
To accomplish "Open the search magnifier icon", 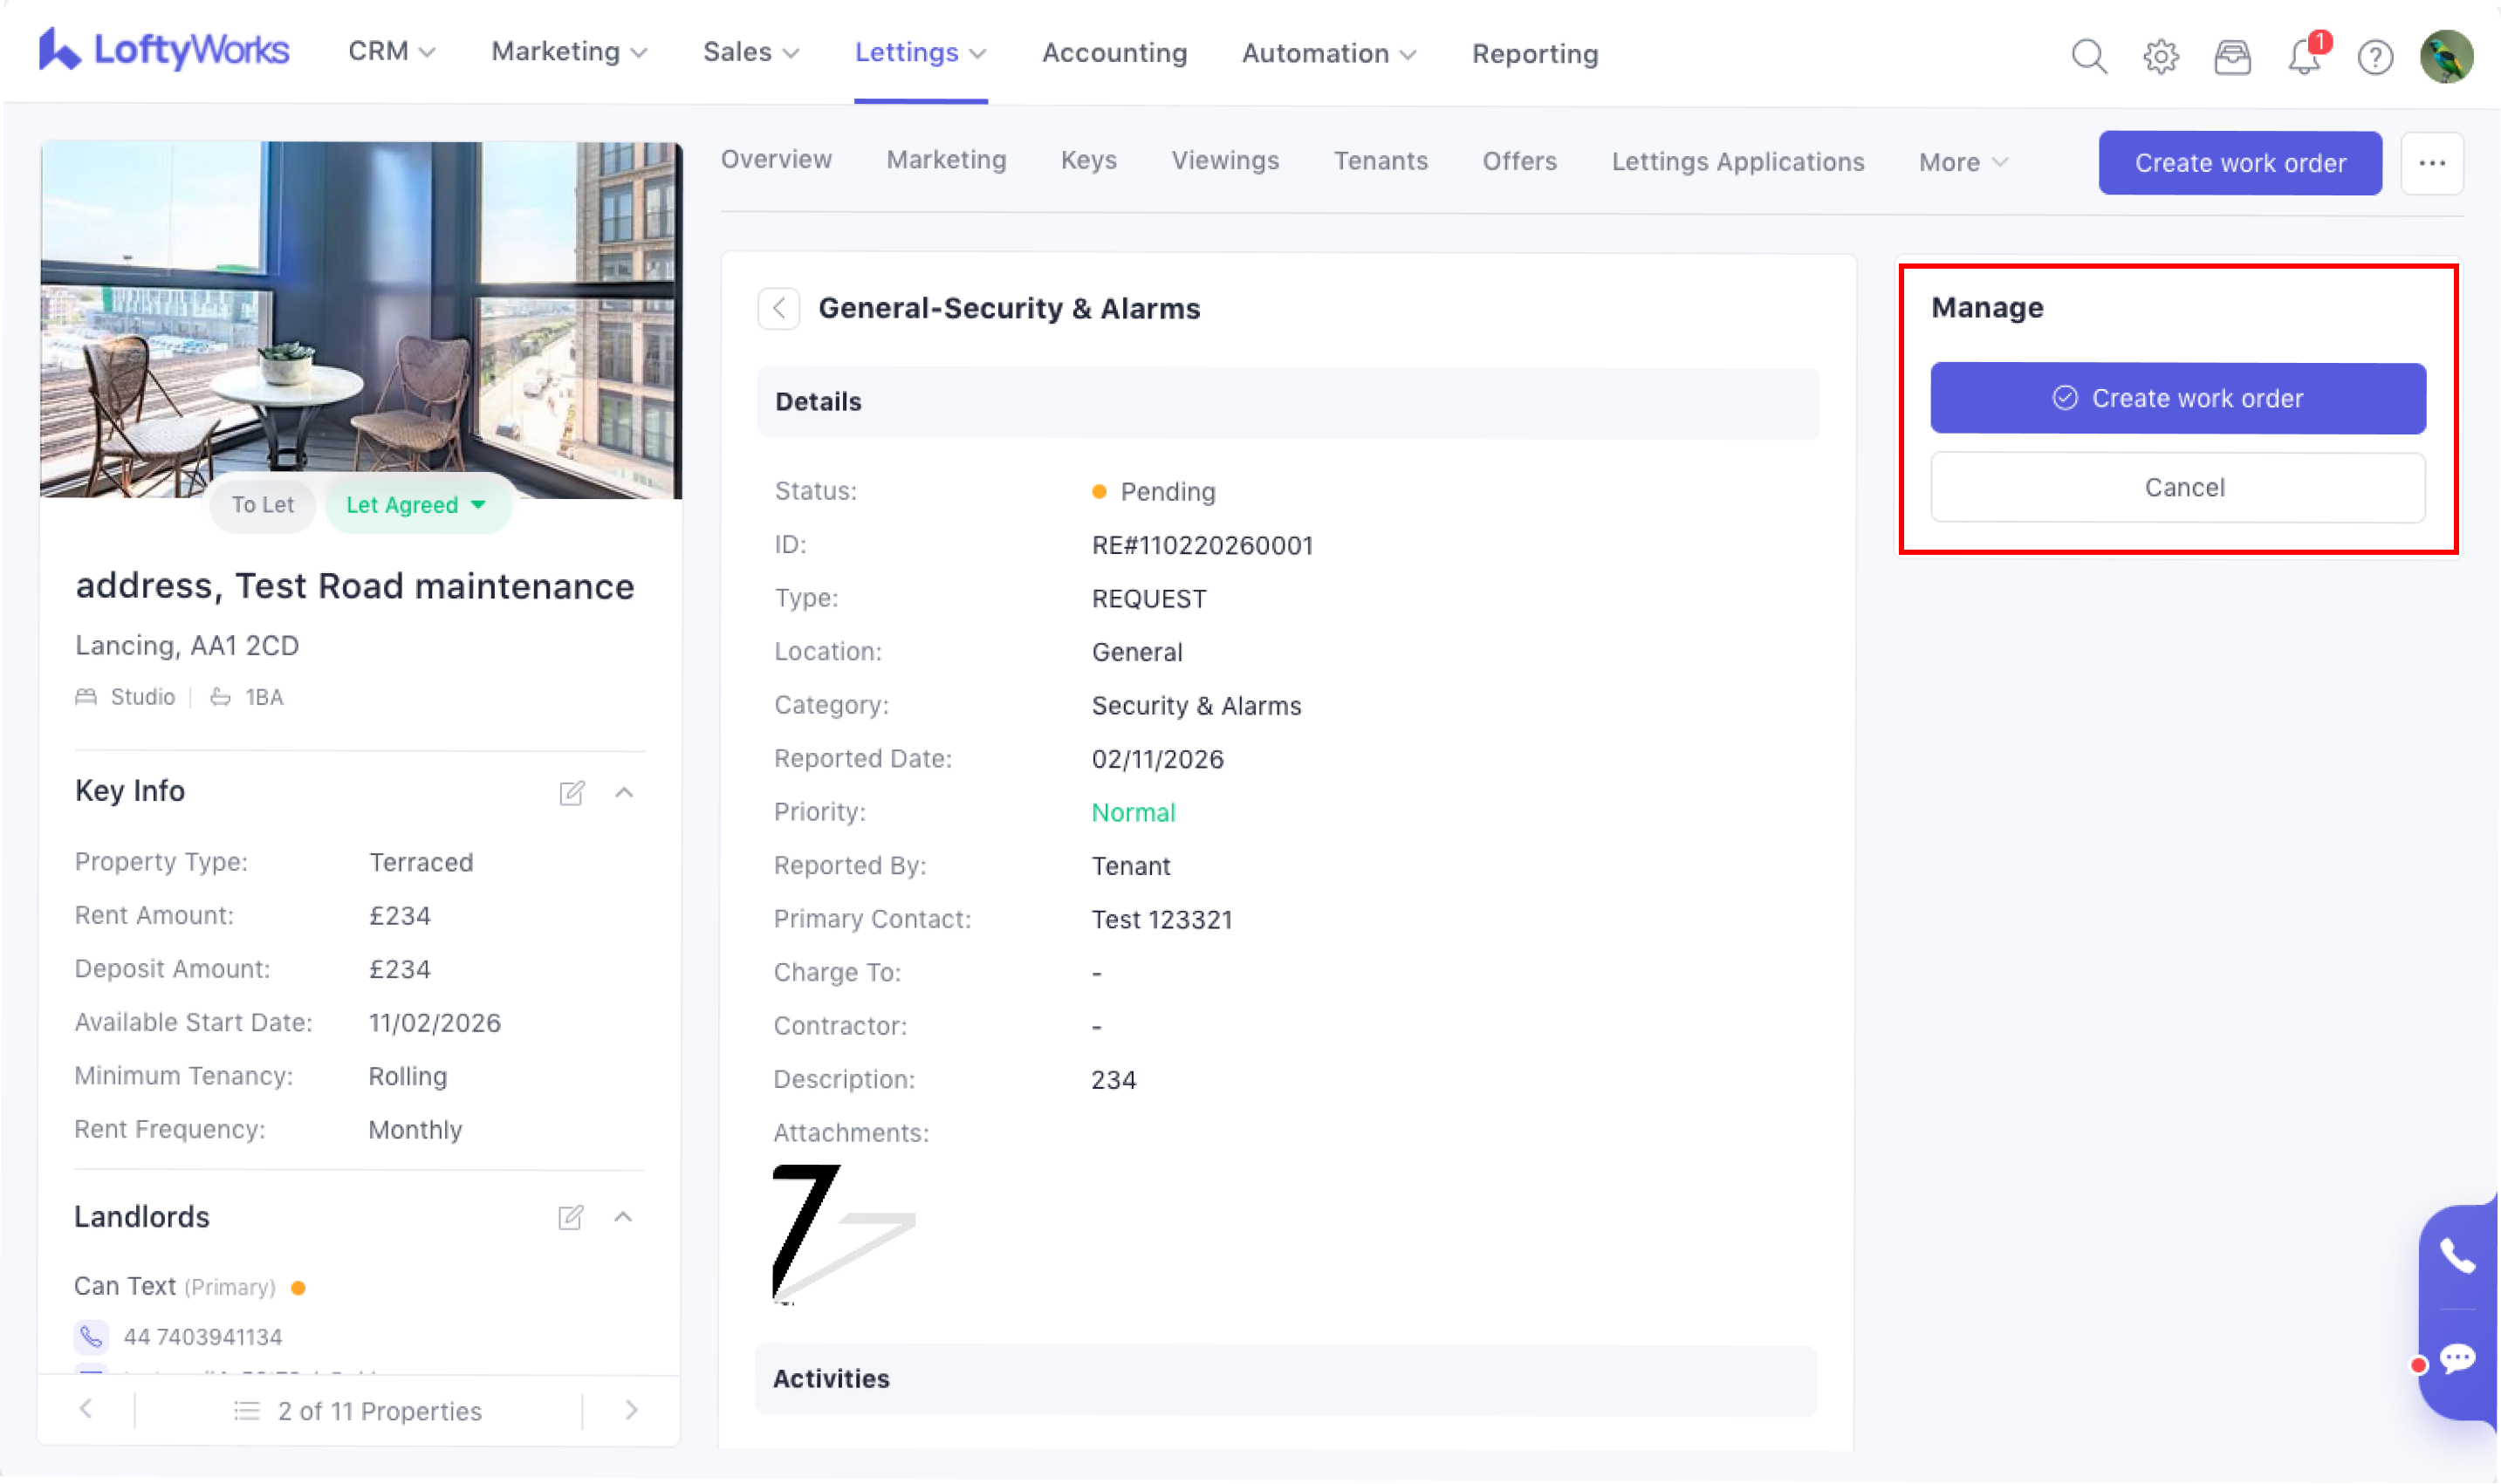I will pos(2088,56).
